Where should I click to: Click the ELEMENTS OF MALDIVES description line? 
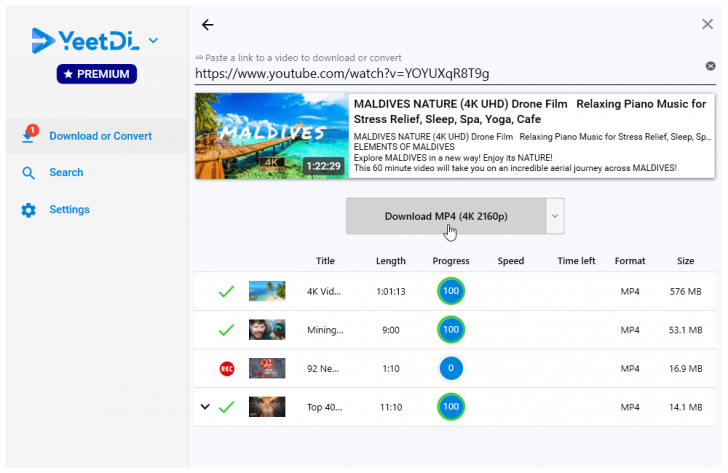pos(404,147)
